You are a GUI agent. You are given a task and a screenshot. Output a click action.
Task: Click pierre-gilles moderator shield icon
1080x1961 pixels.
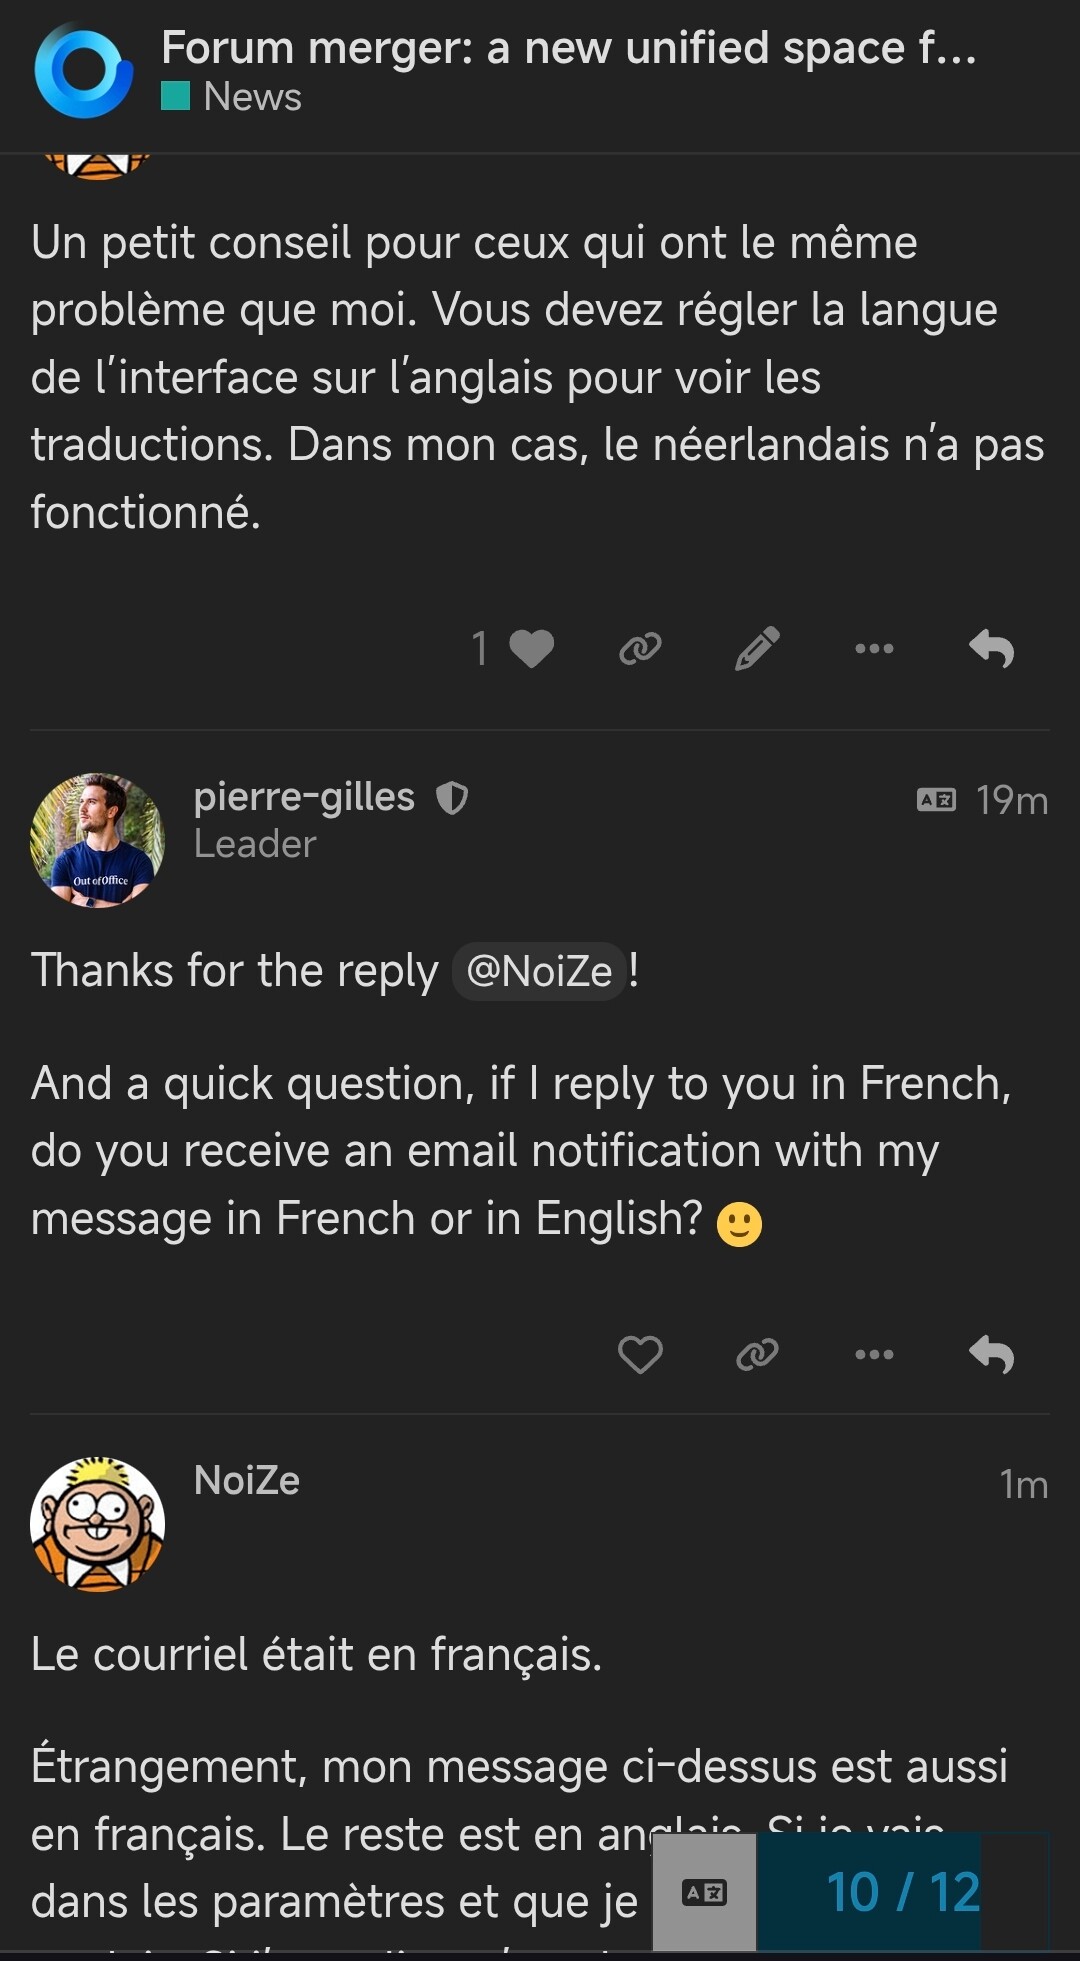[x=452, y=798]
